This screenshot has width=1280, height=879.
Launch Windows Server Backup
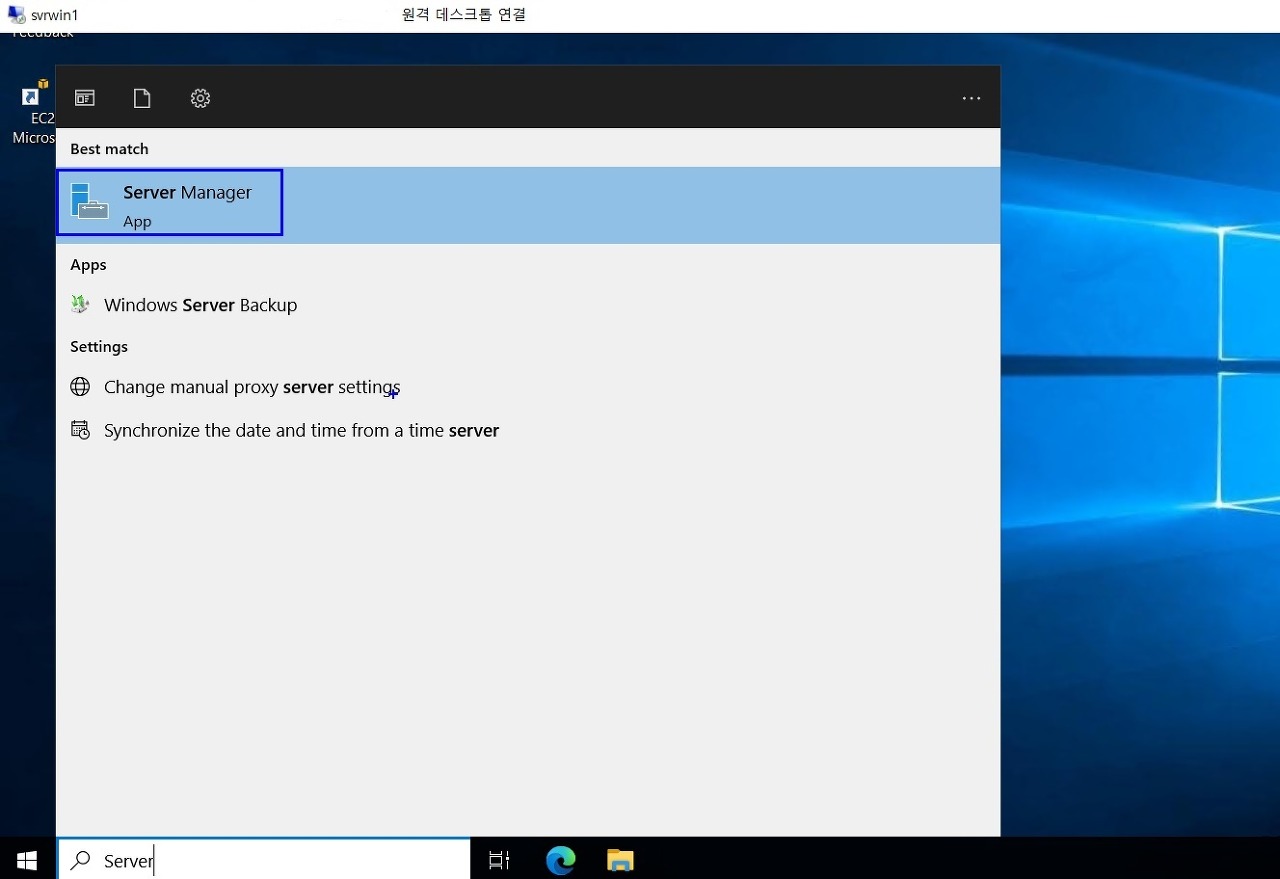[x=528, y=305]
